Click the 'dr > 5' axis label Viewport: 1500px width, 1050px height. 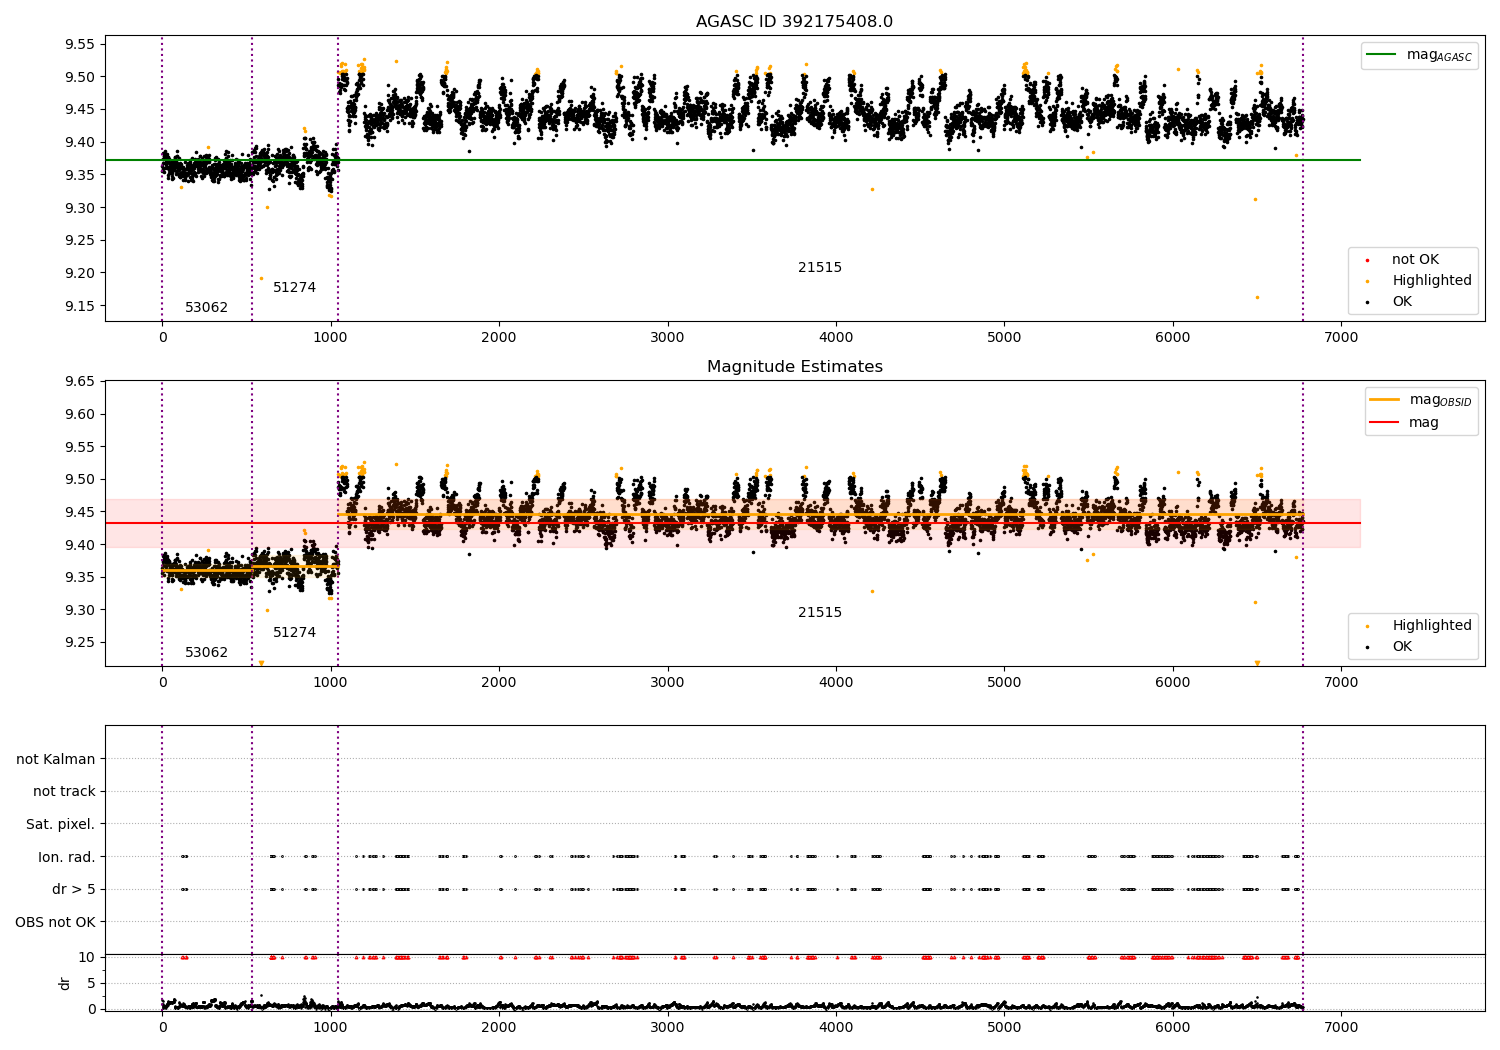[74, 889]
